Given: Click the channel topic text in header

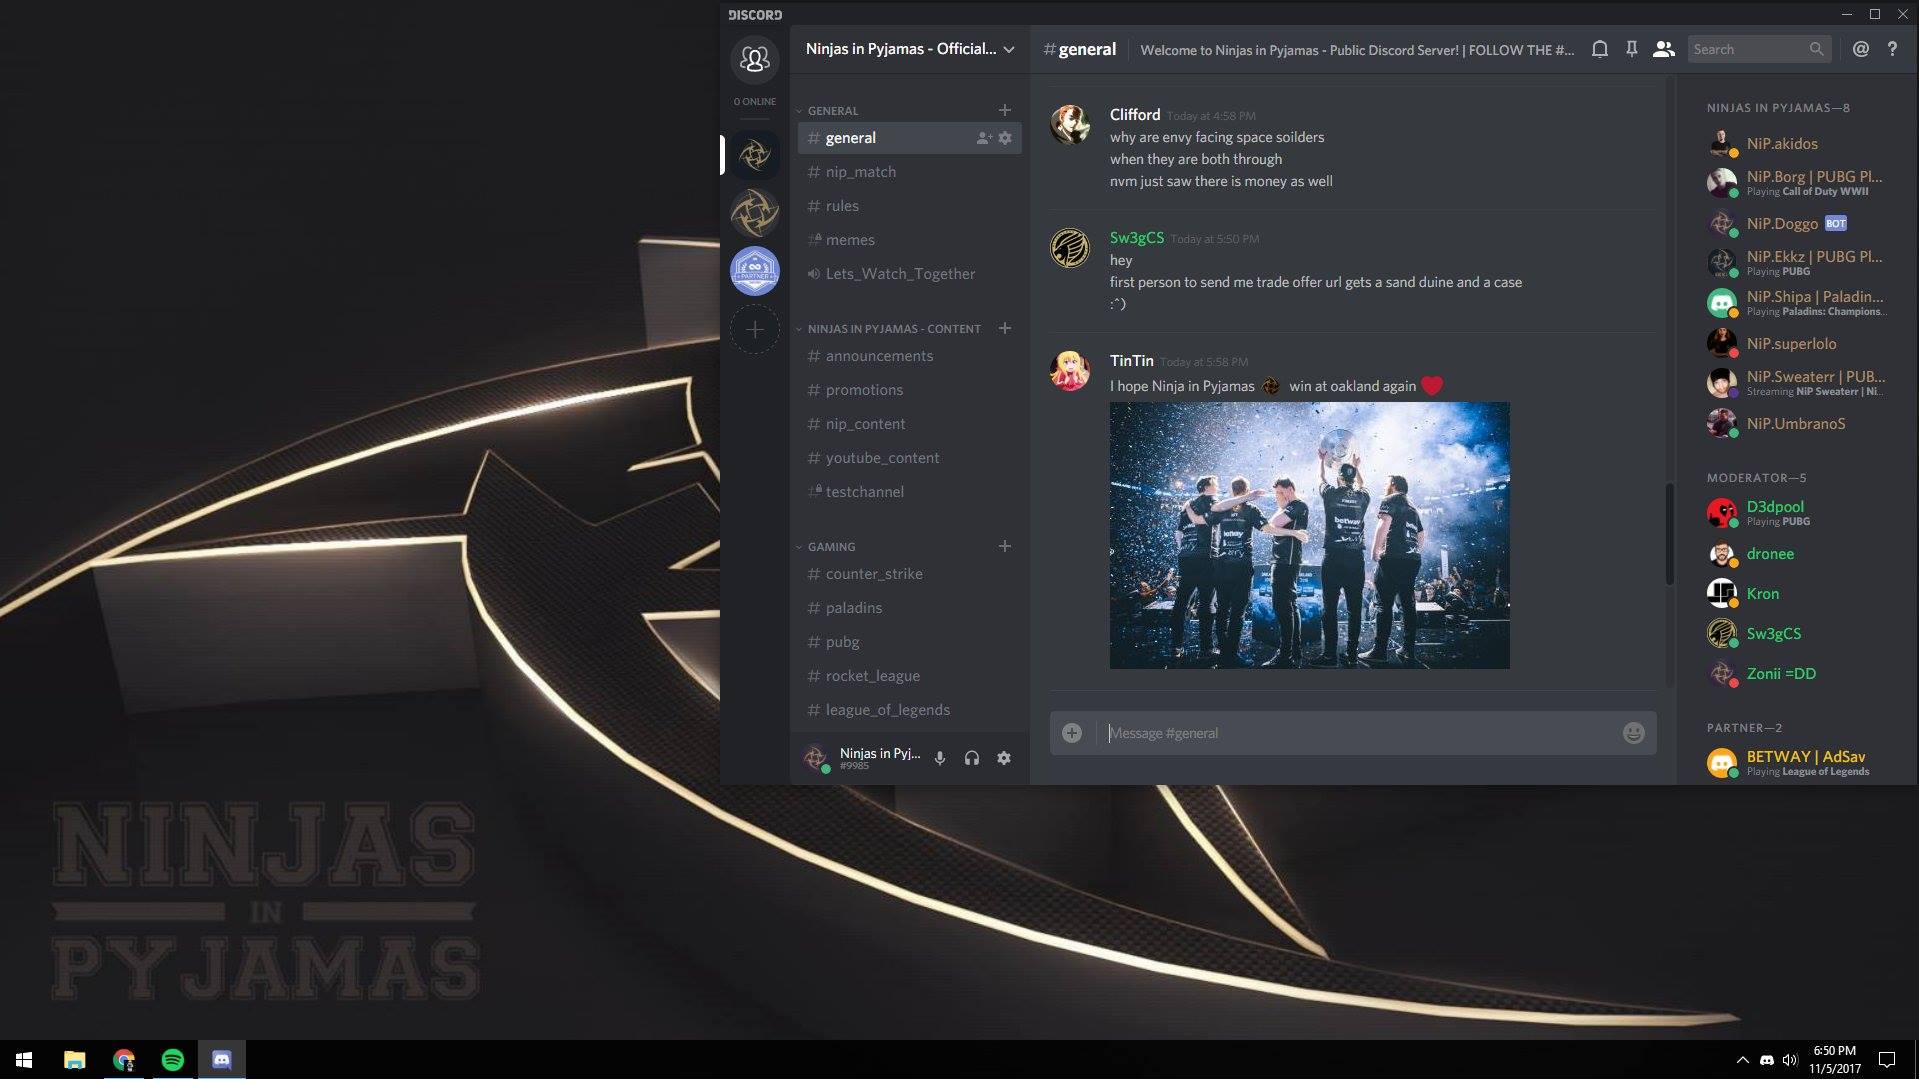Looking at the screenshot, I should point(1356,50).
